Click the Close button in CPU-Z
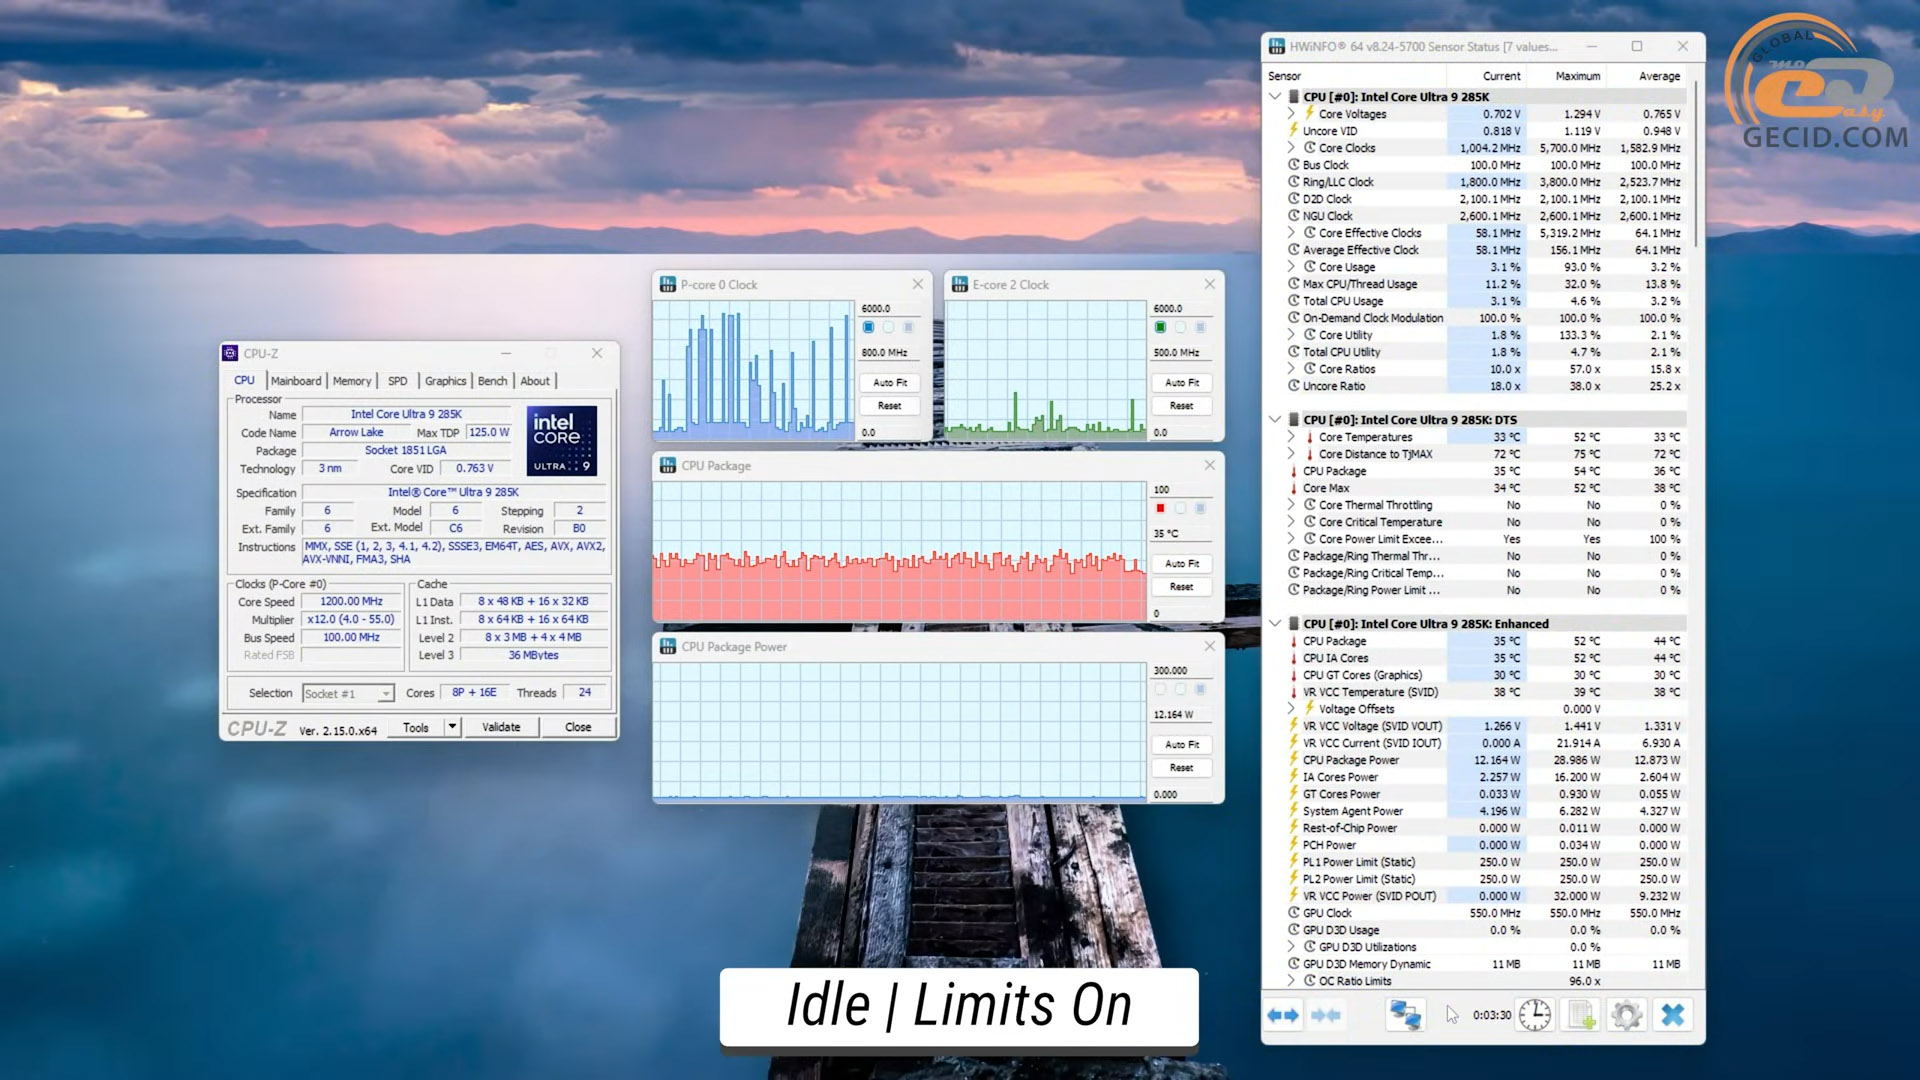Image resolution: width=1920 pixels, height=1080 pixels. (578, 727)
